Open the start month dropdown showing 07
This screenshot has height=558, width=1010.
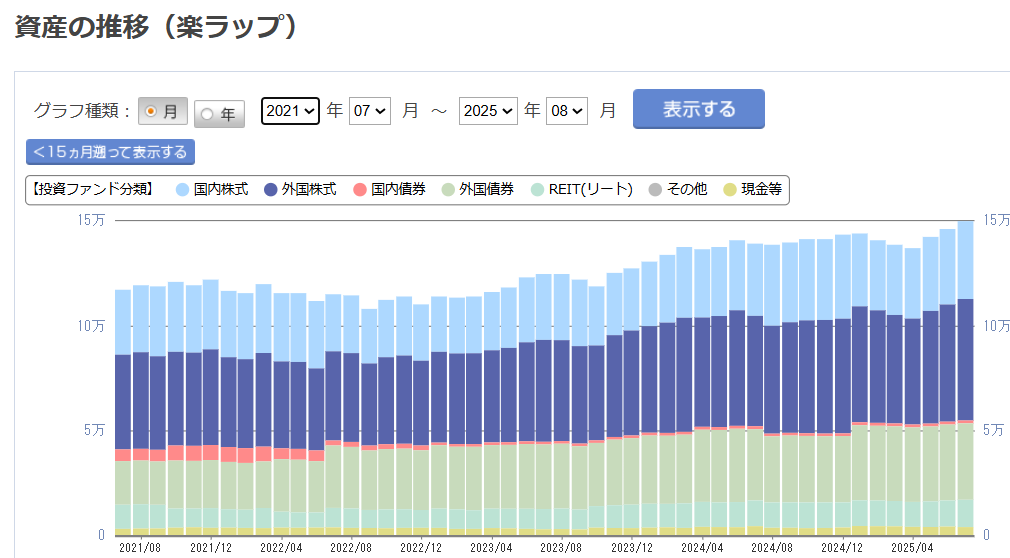click(370, 111)
